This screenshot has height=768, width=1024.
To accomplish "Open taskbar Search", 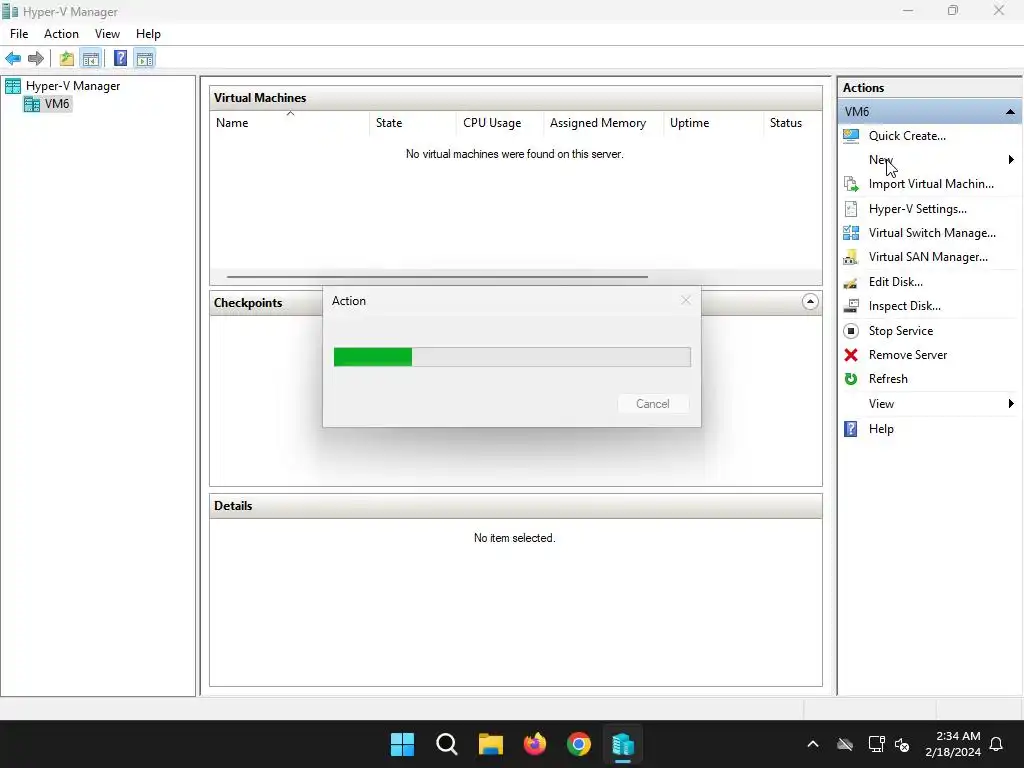I will [x=447, y=744].
